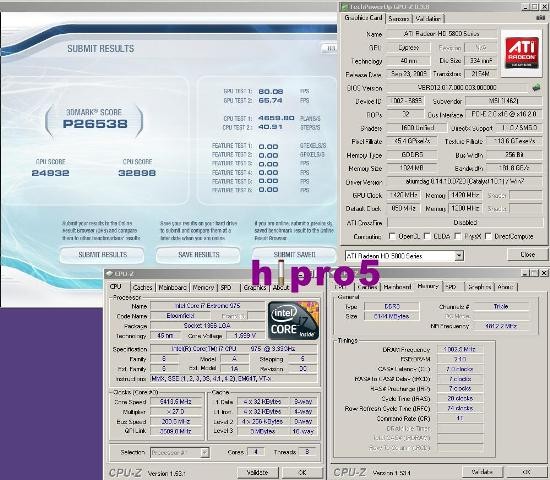Click the Multiplier value x 27.0
The width and height of the screenshot is (550, 480).
pos(176,411)
